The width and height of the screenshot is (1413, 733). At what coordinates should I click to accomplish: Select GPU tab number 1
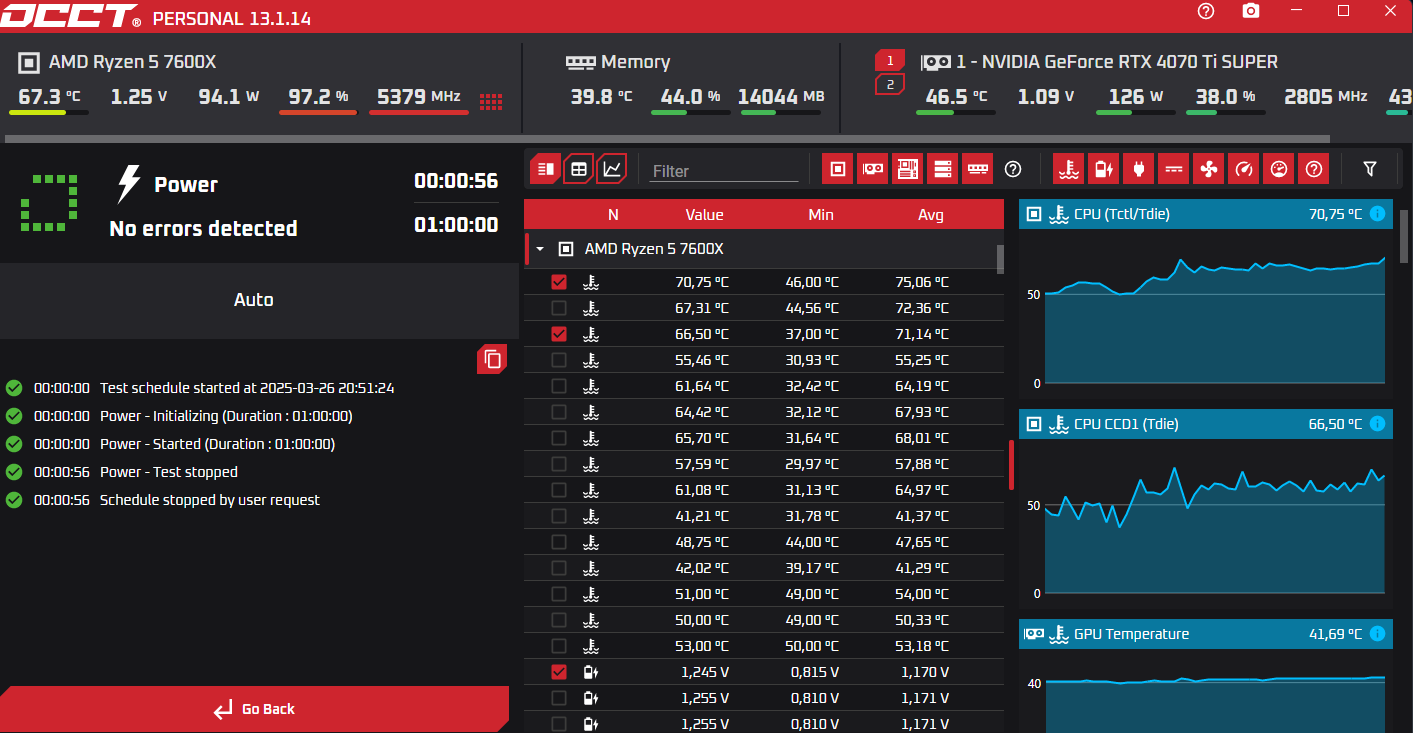[890, 60]
